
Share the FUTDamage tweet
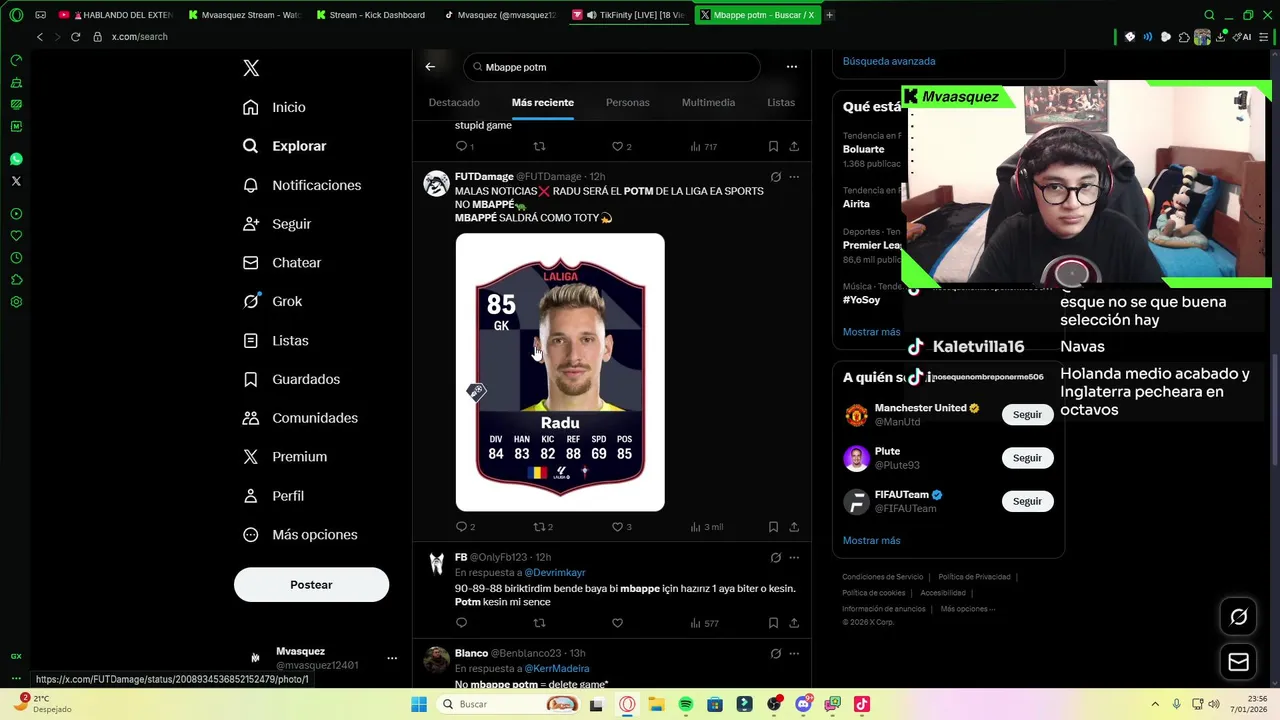pos(794,527)
